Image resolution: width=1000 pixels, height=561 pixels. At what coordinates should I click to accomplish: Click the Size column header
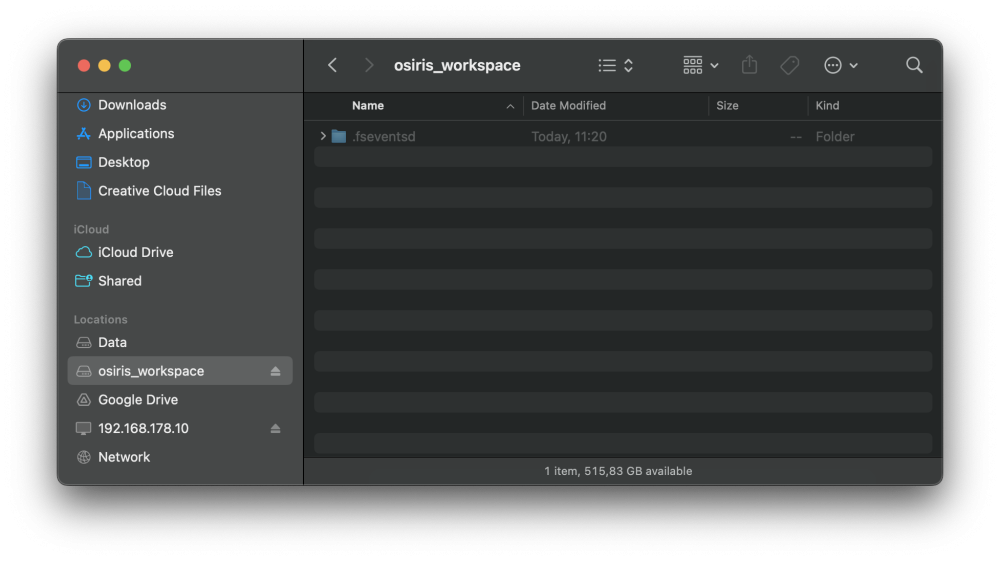tap(727, 105)
